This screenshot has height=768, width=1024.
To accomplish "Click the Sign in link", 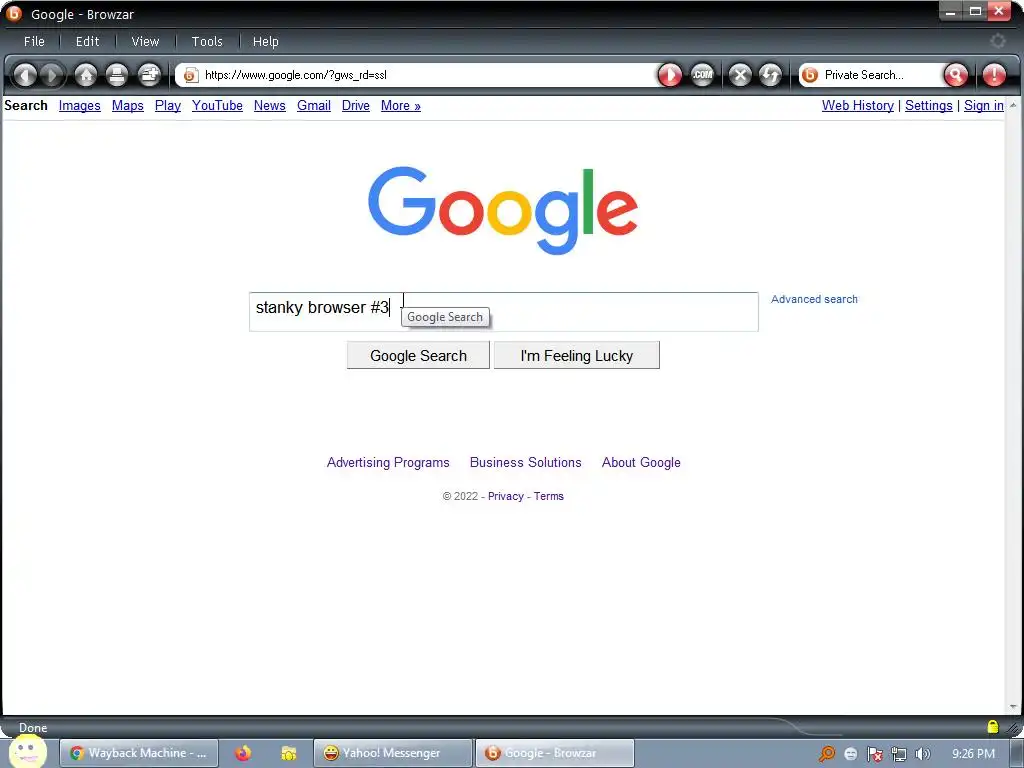I will click(x=984, y=106).
